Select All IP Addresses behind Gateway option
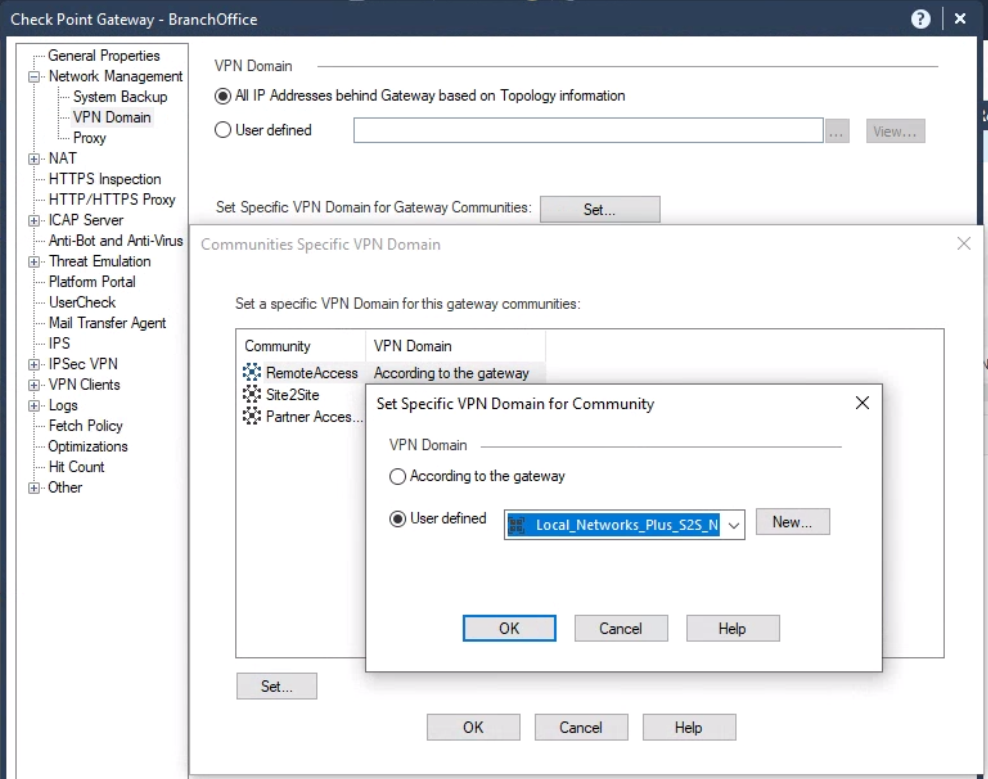Image resolution: width=988 pixels, height=779 pixels. 222,96
